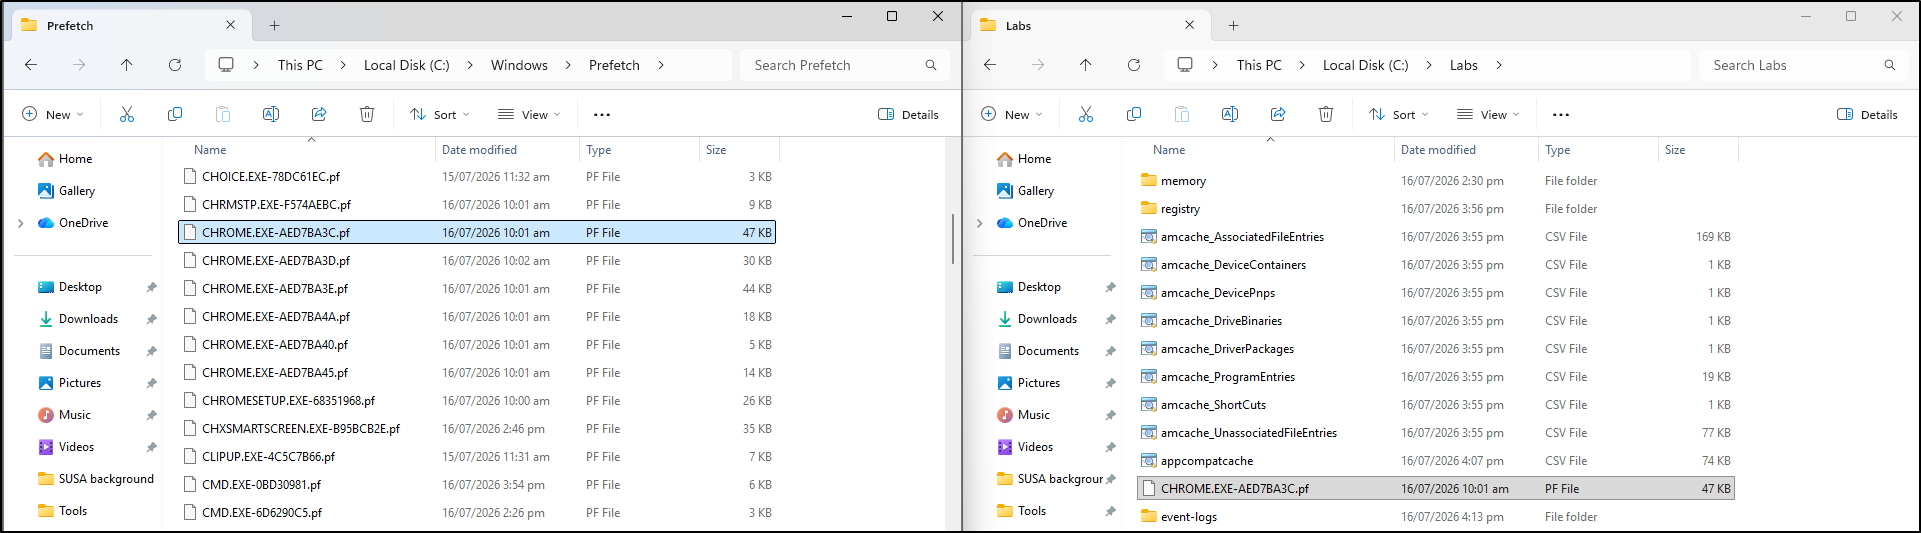Add a new tab in Labs window
This screenshot has height=533, width=1921.
pos(1234,26)
